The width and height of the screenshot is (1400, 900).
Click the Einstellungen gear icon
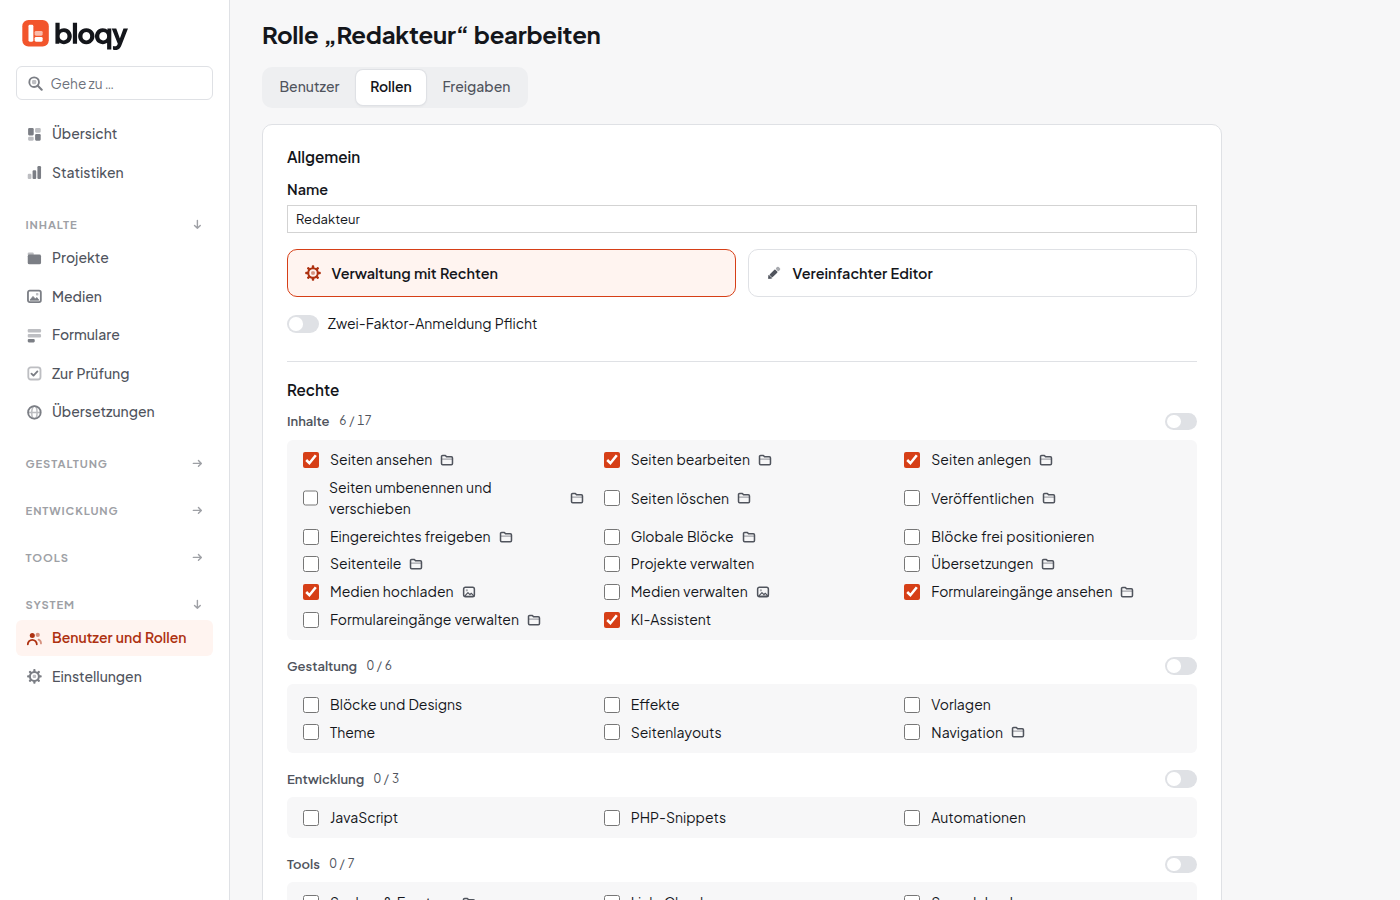pos(35,677)
